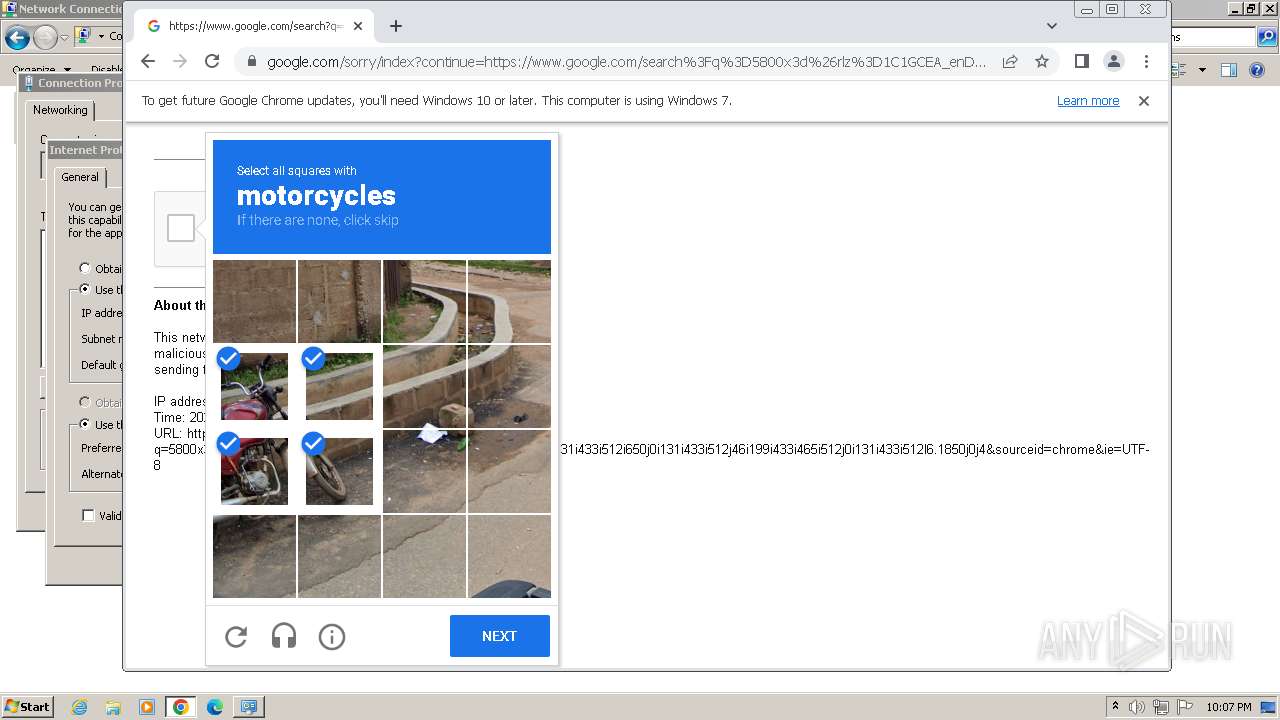This screenshot has width=1280, height=720.
Task: Open the tab search dropdown arrow
Action: tap(1052, 26)
